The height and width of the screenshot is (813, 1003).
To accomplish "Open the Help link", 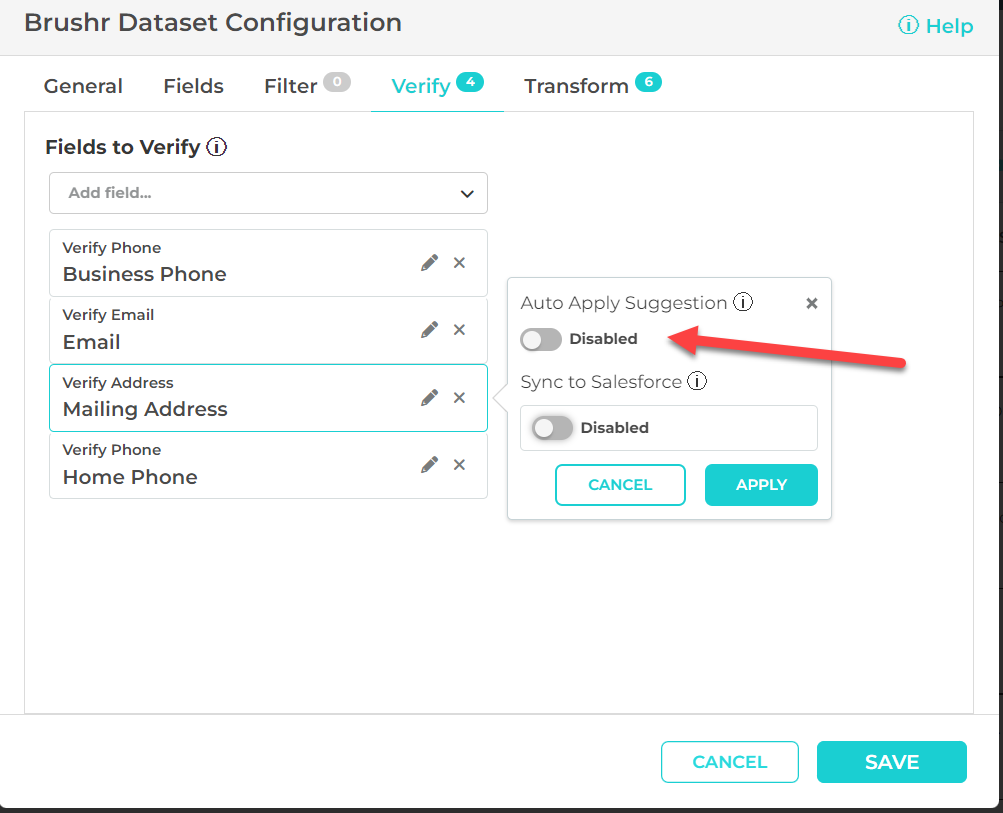I will pyautogui.click(x=936, y=26).
